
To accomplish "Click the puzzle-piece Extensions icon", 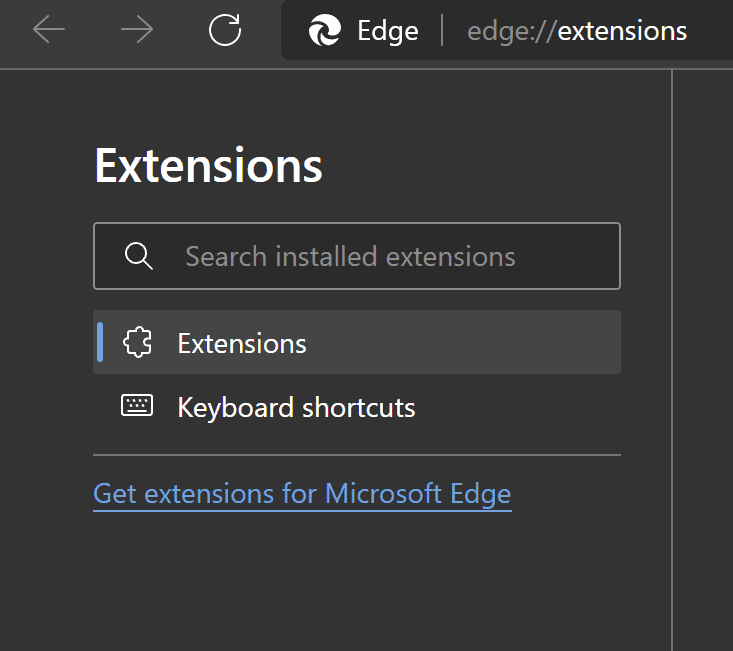I will (137, 343).
